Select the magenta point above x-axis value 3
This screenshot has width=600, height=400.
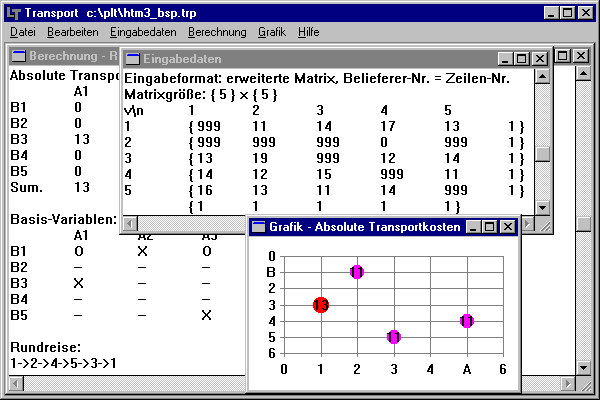tap(394, 337)
